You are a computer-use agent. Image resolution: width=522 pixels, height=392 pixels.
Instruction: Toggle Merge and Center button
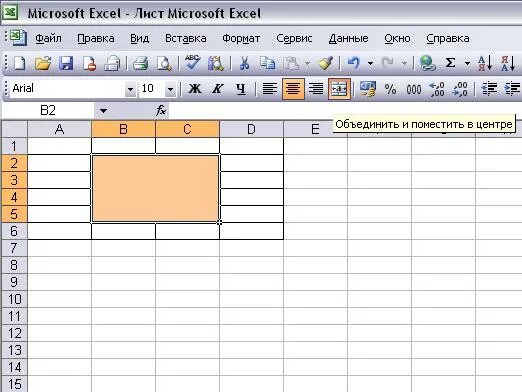tap(339, 89)
